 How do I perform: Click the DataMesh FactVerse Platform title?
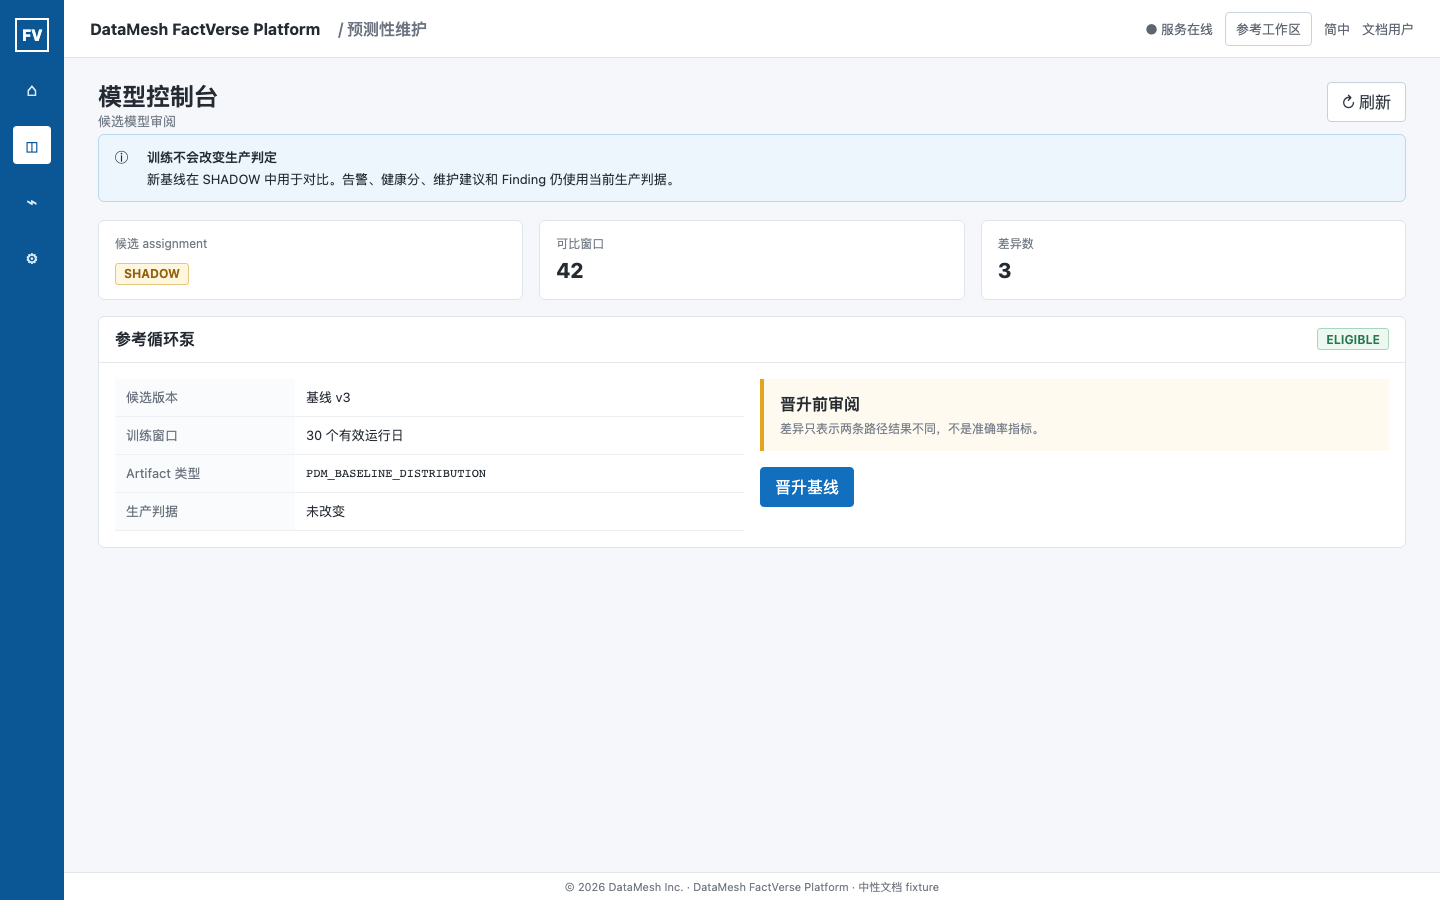(205, 30)
